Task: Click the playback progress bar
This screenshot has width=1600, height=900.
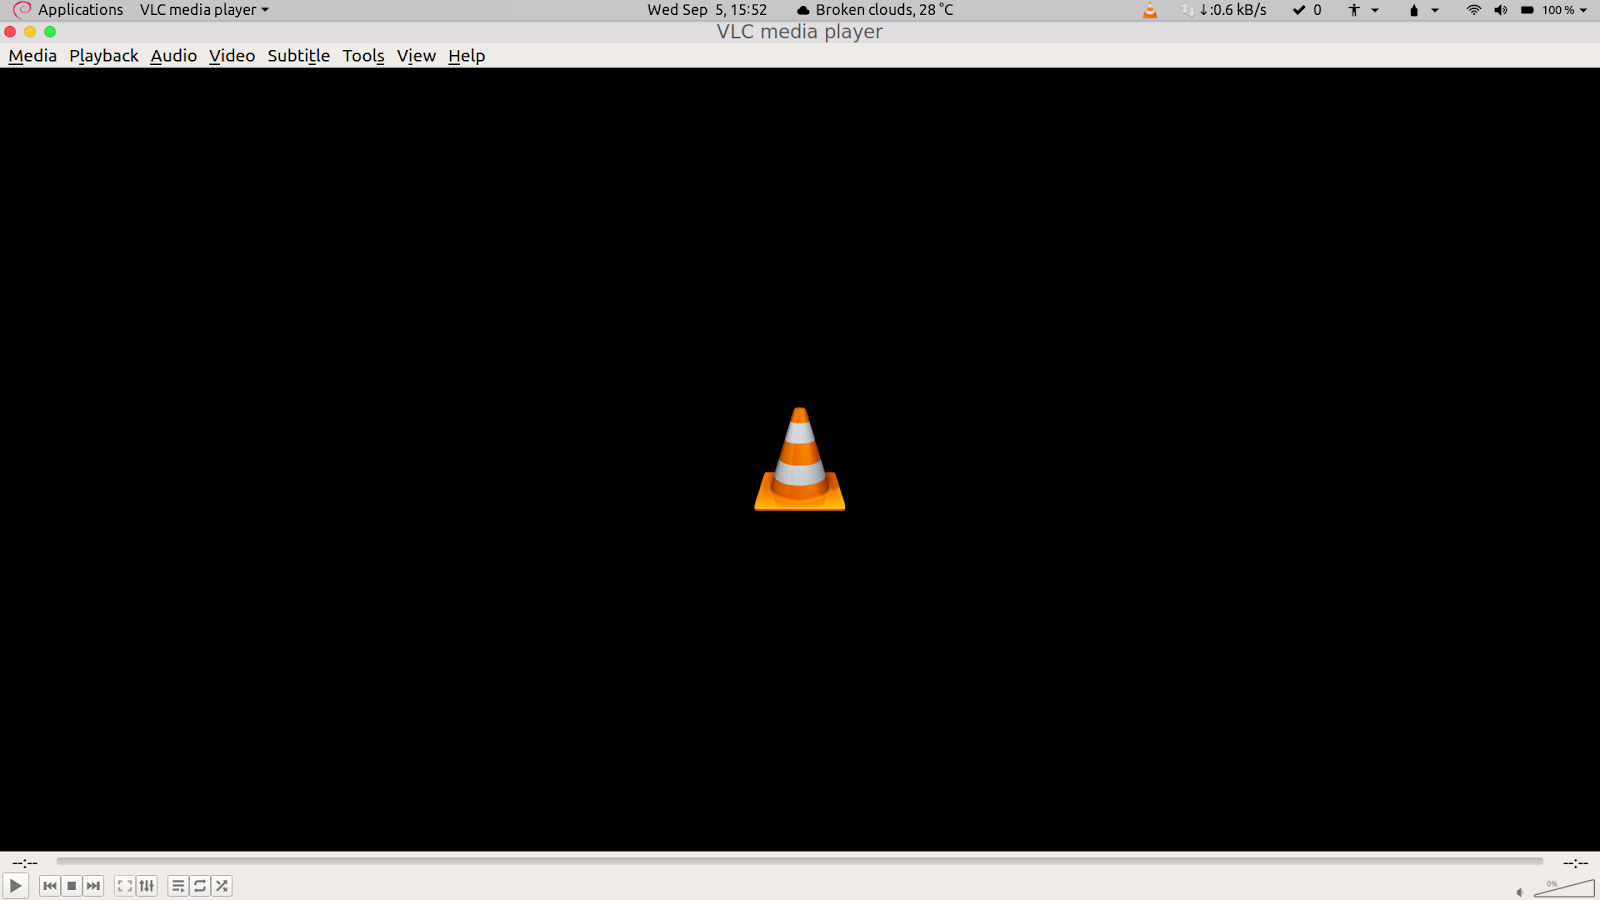Action: (x=800, y=861)
